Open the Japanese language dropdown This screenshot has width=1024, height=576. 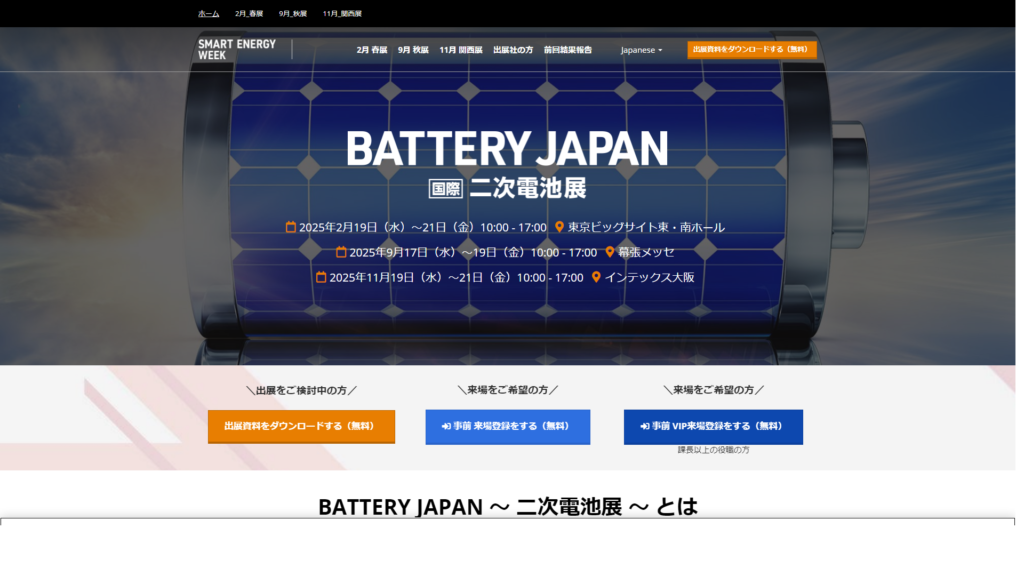(x=641, y=50)
